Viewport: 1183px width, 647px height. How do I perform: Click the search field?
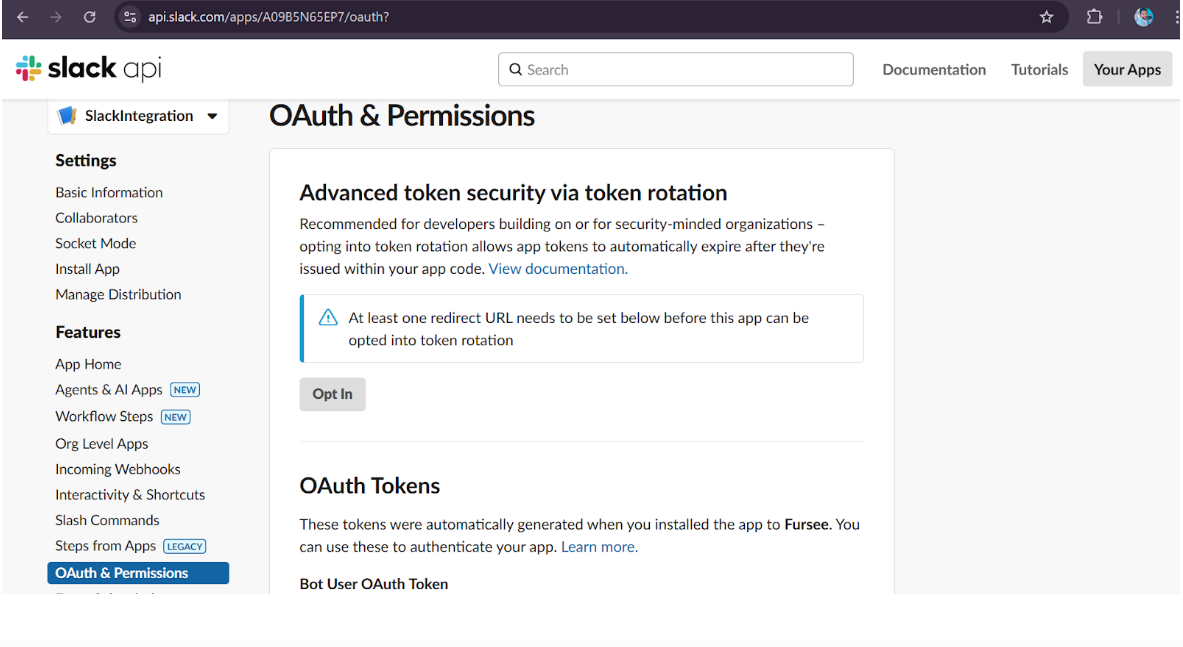(675, 69)
